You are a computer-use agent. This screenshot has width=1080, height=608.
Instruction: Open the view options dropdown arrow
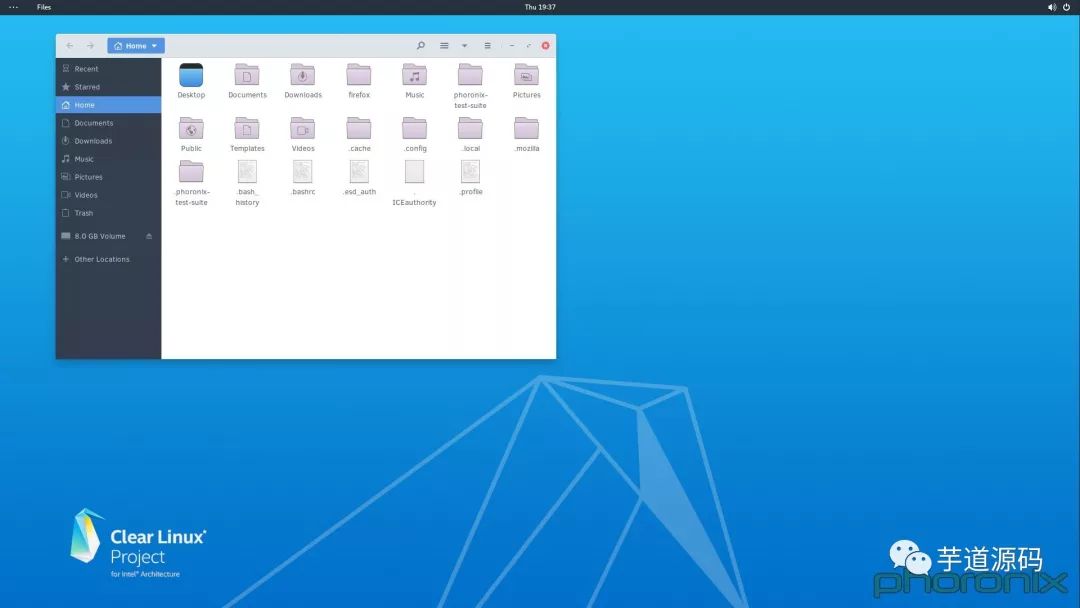coord(463,45)
